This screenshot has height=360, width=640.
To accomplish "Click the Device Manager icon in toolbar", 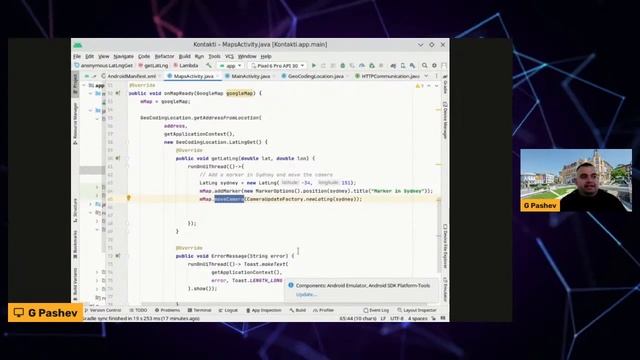I will (402, 65).
